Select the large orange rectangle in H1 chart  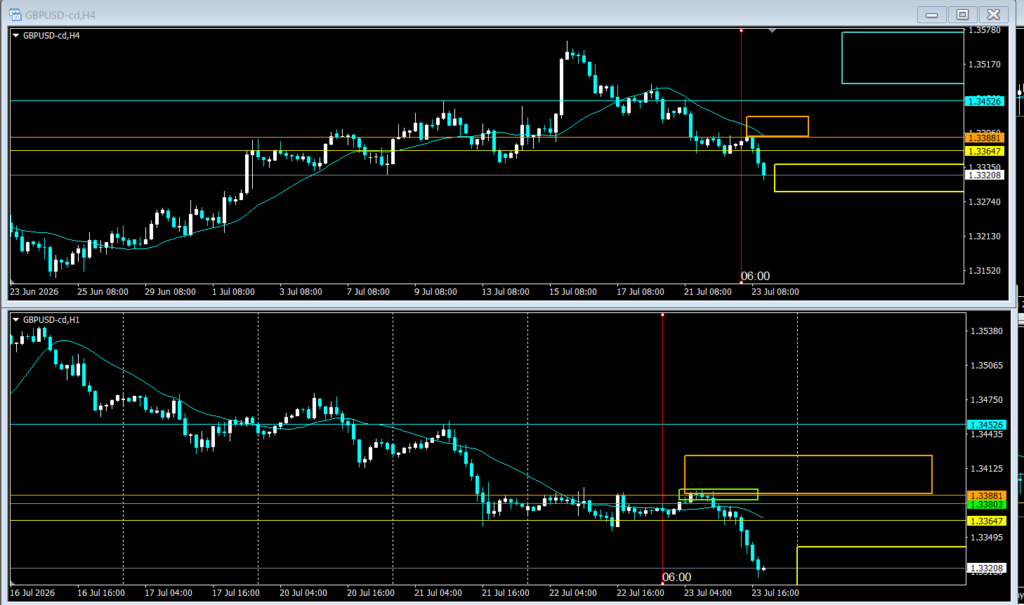[x=808, y=474]
